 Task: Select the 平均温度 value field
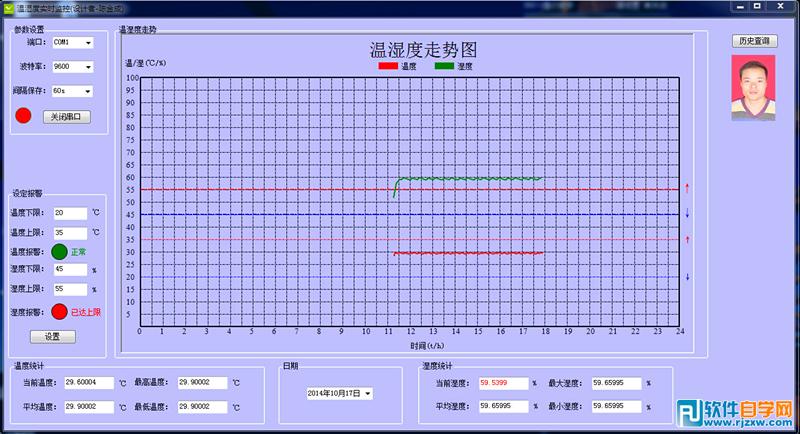[89, 407]
